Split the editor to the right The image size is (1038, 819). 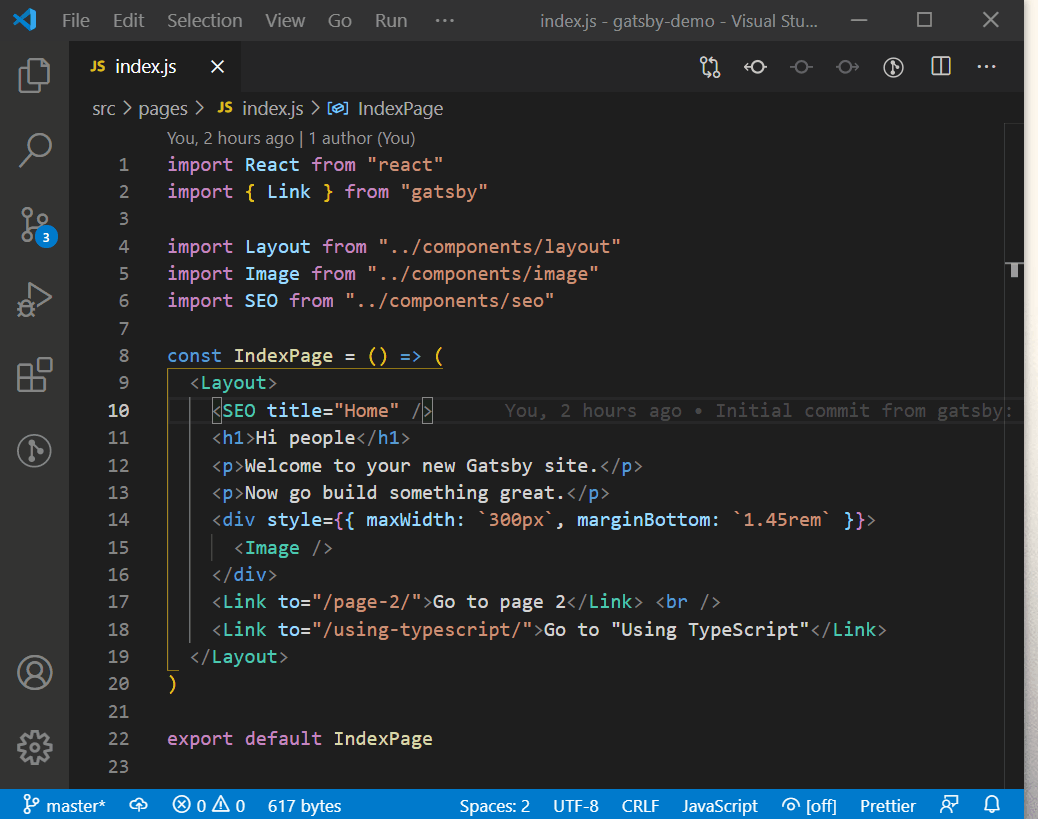[x=941, y=67]
